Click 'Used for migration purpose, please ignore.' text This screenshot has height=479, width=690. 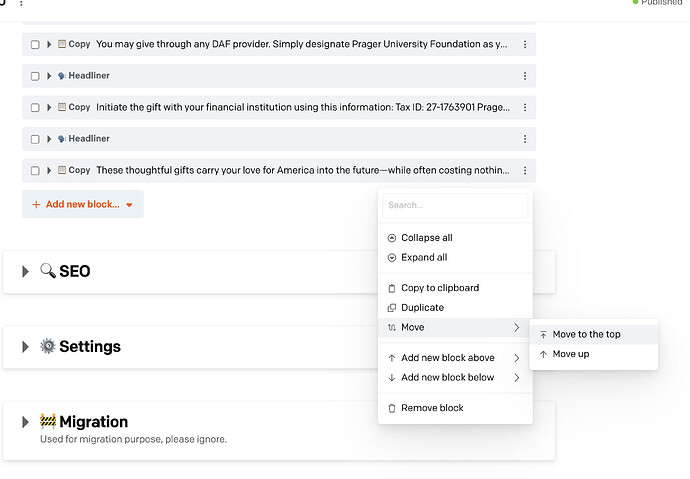tap(133, 439)
